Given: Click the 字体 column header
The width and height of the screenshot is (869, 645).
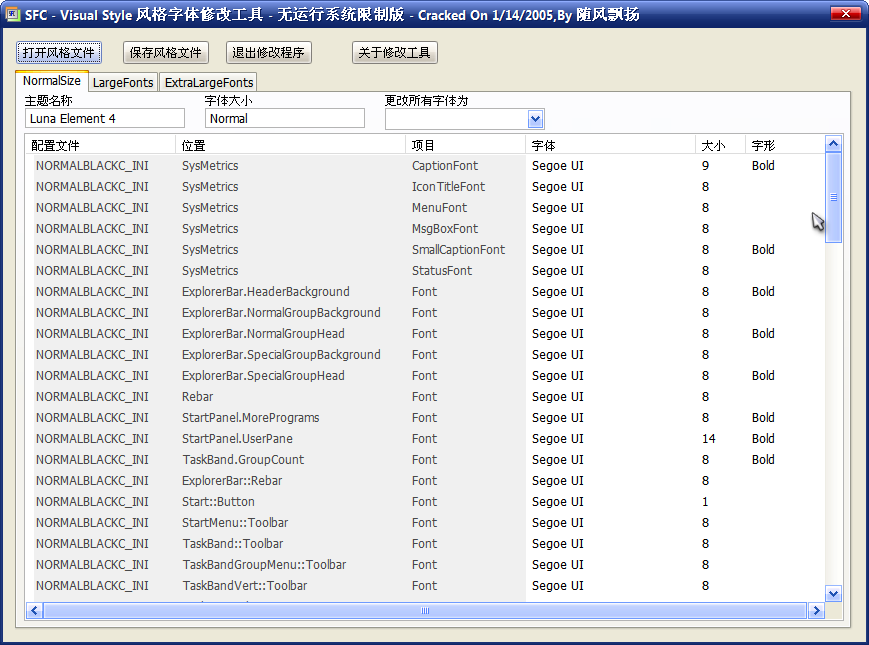Looking at the screenshot, I should coord(610,145).
